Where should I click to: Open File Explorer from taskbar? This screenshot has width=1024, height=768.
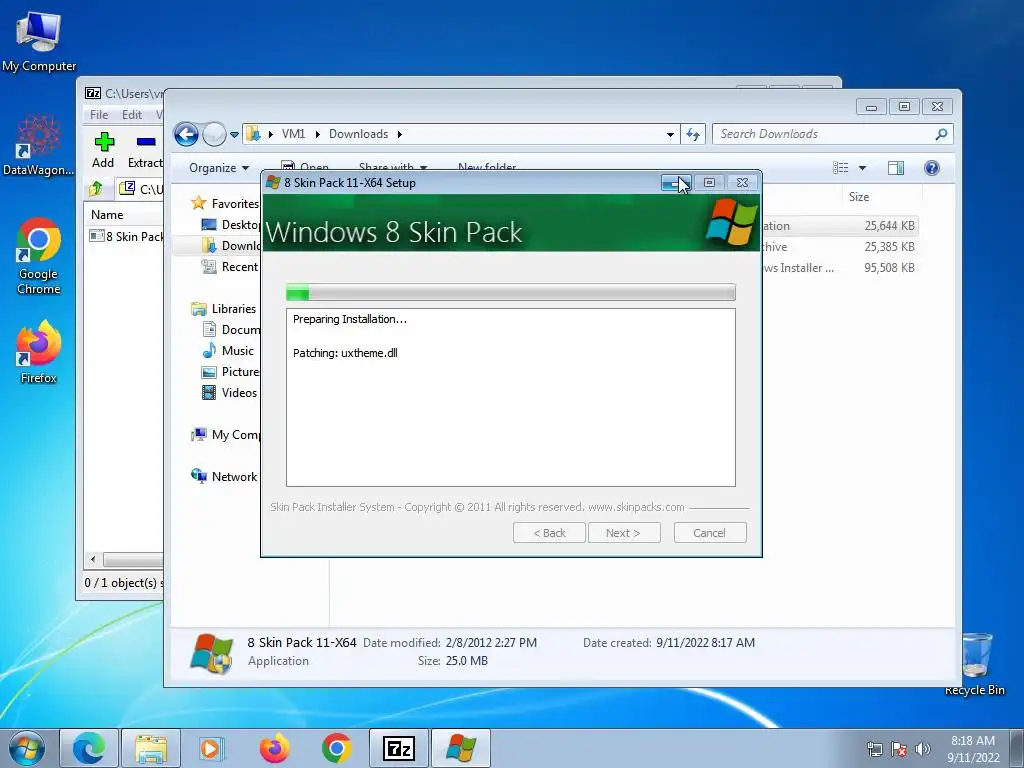[151, 748]
